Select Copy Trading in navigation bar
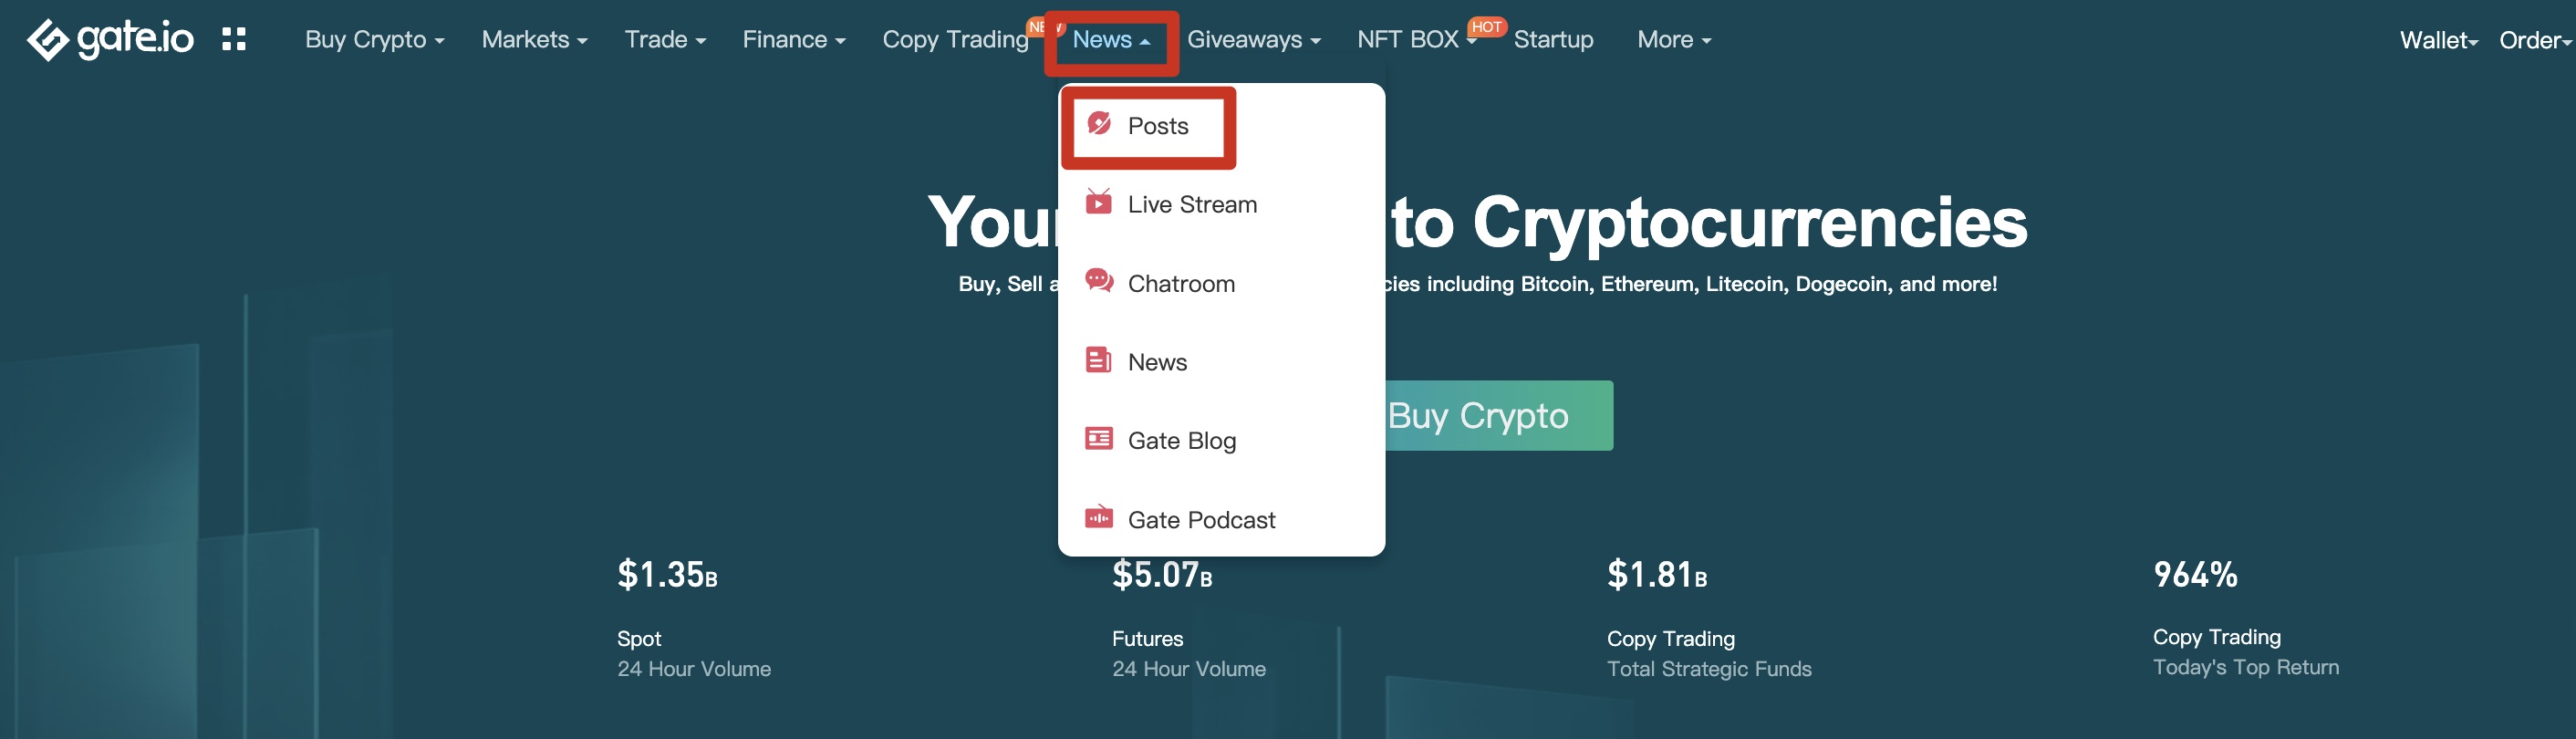This screenshot has height=739, width=2576. point(955,40)
